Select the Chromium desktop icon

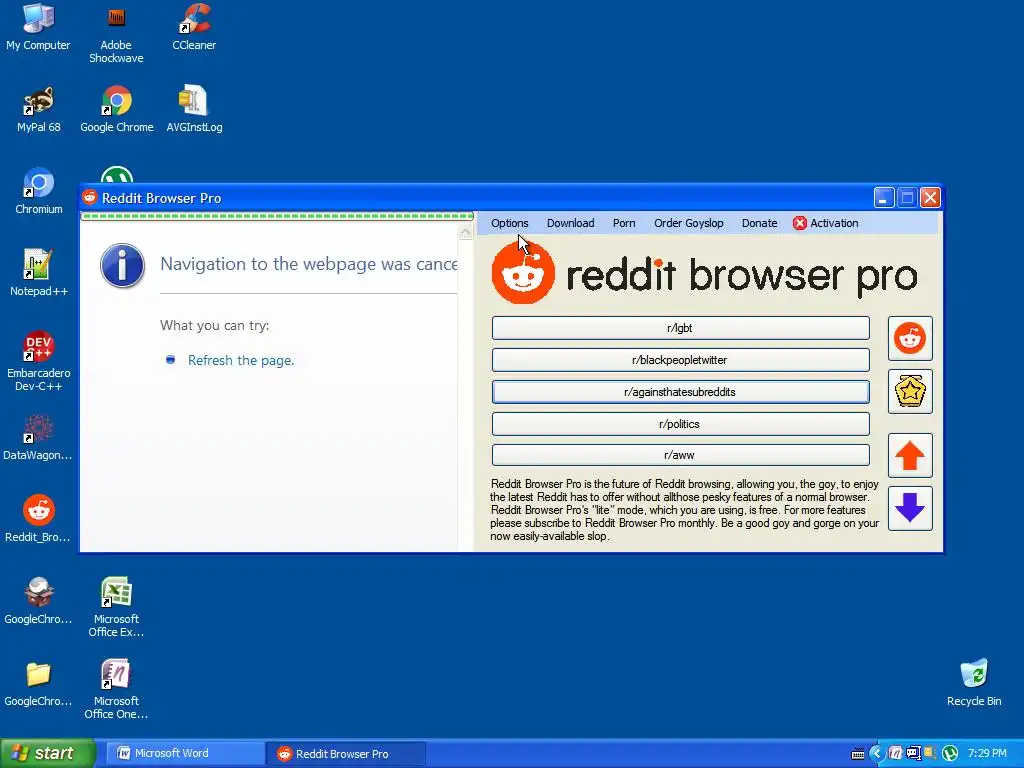[x=39, y=191]
